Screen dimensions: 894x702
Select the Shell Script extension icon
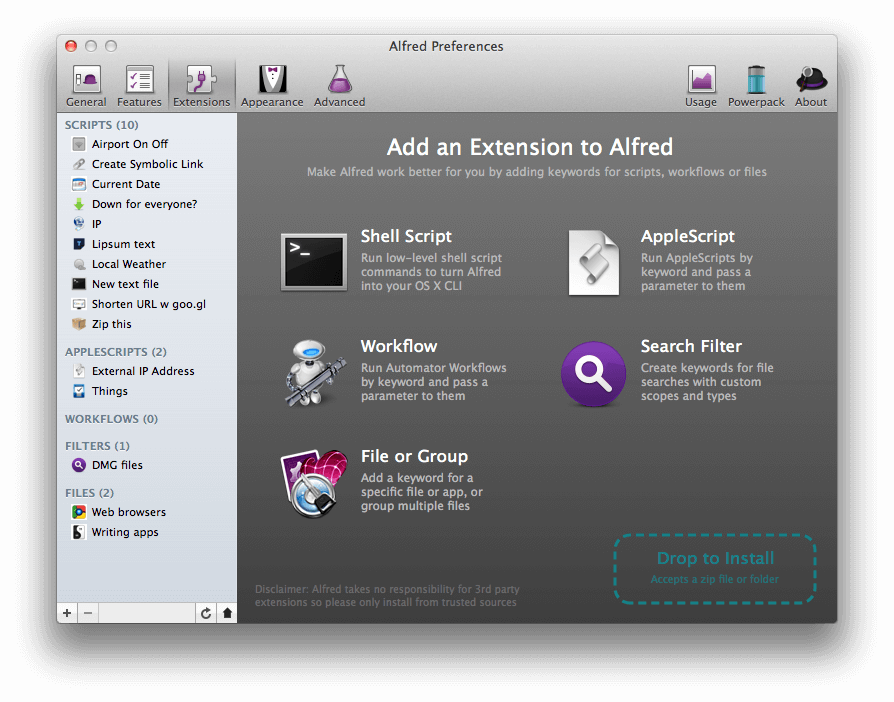tap(314, 261)
